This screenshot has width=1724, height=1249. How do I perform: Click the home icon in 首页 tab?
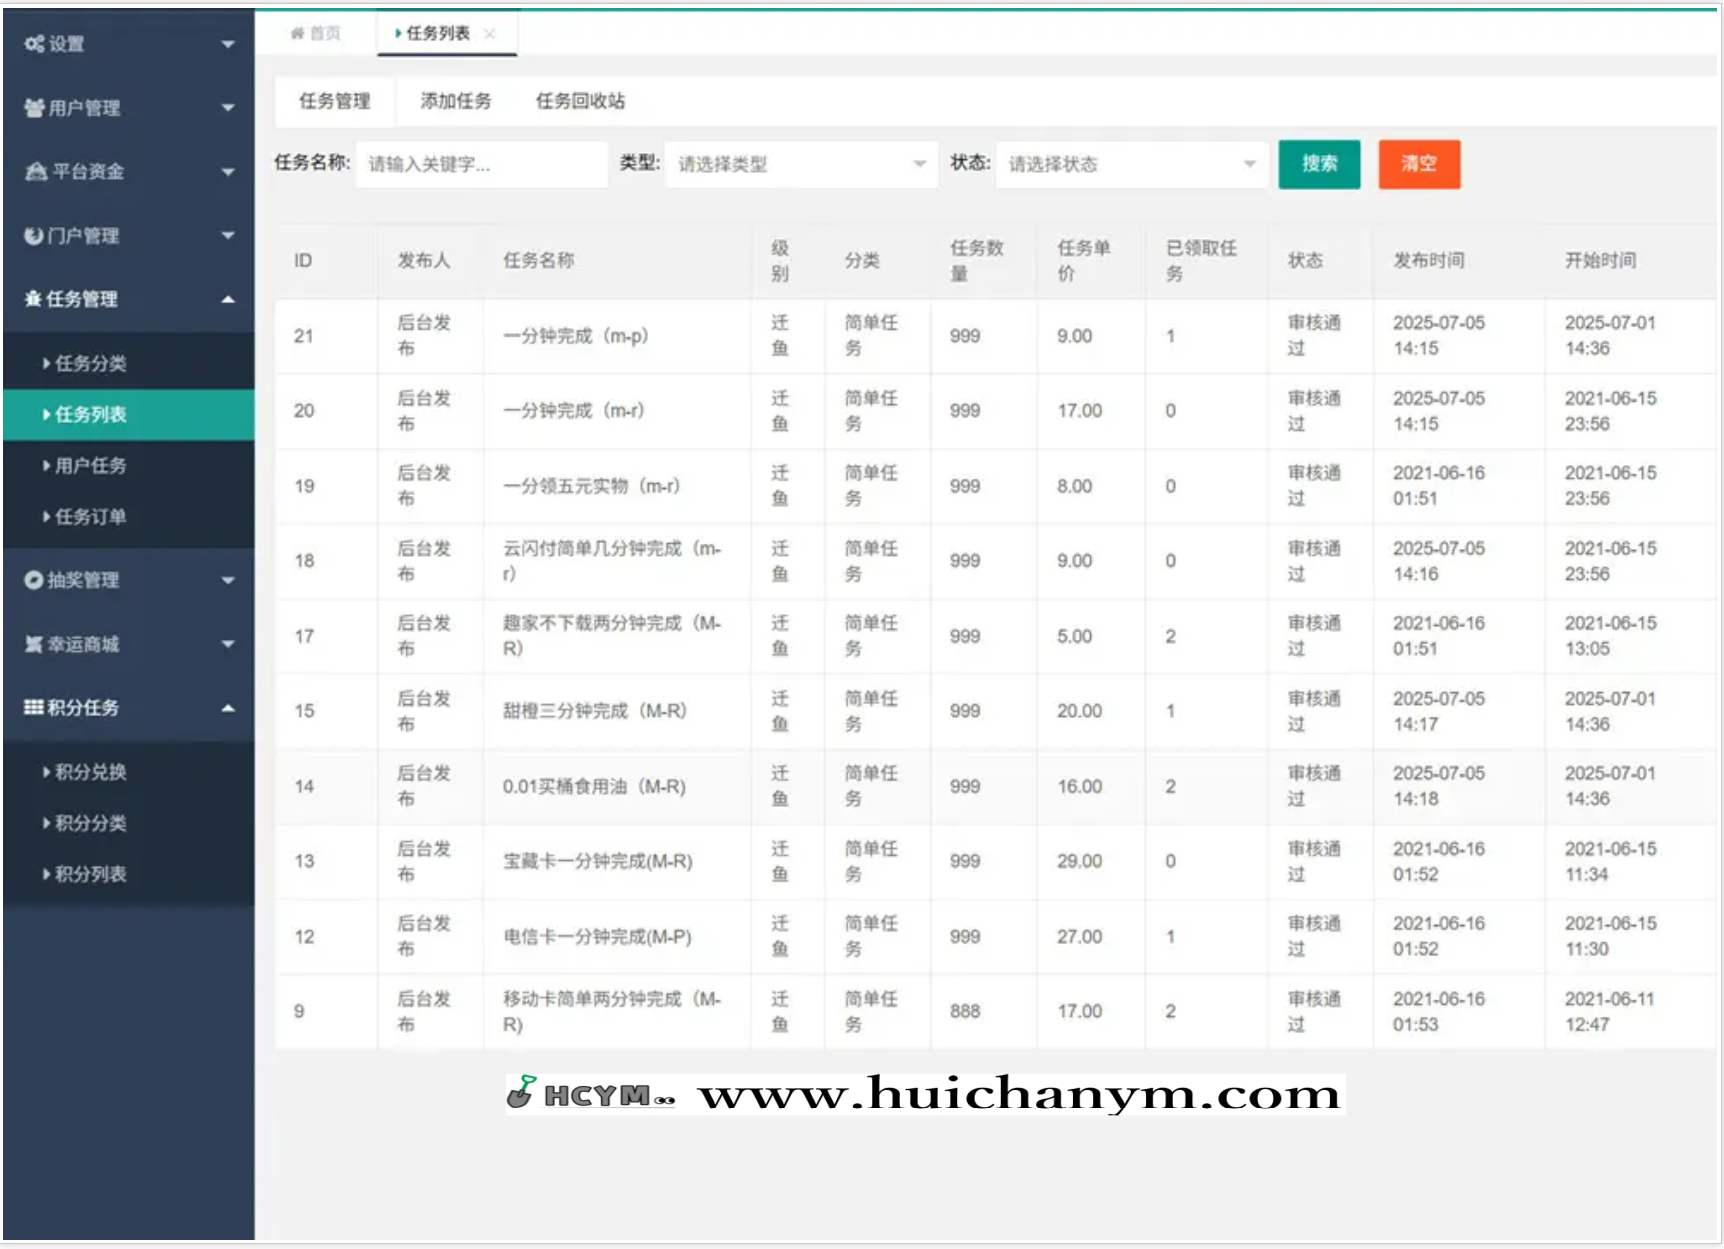[x=297, y=33]
